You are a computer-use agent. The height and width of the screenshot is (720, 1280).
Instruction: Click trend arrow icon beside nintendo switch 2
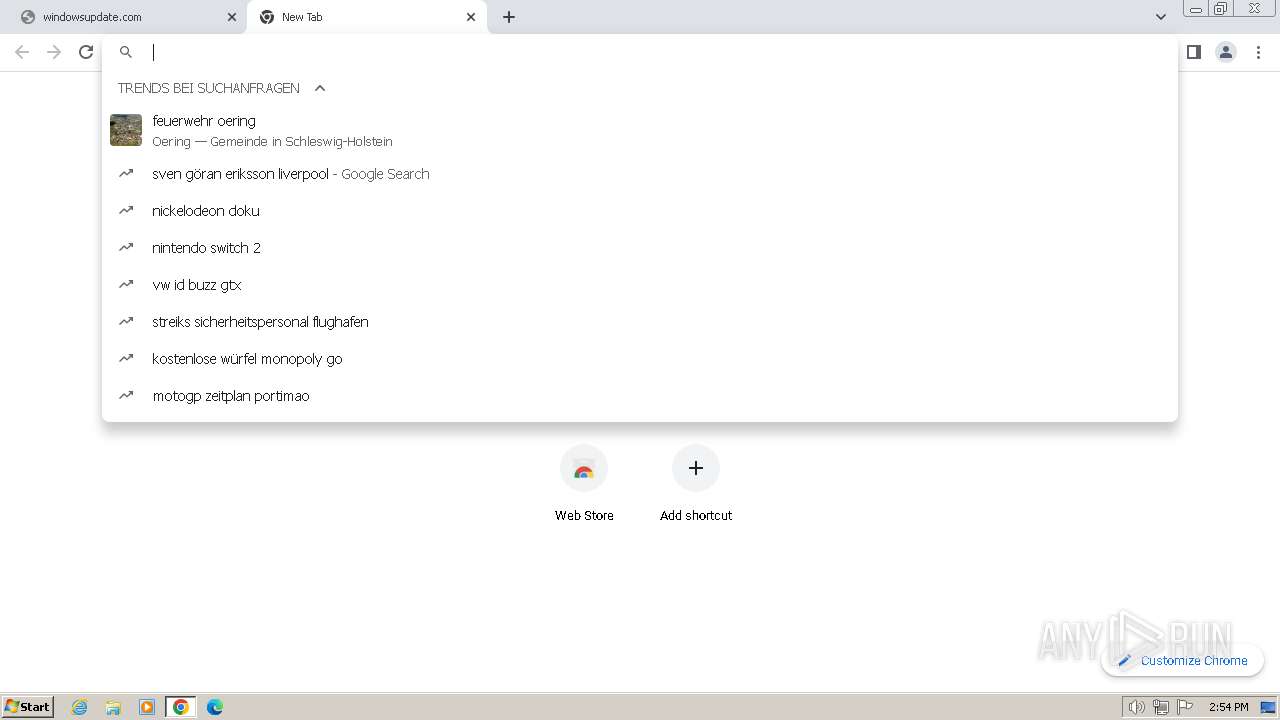click(126, 247)
